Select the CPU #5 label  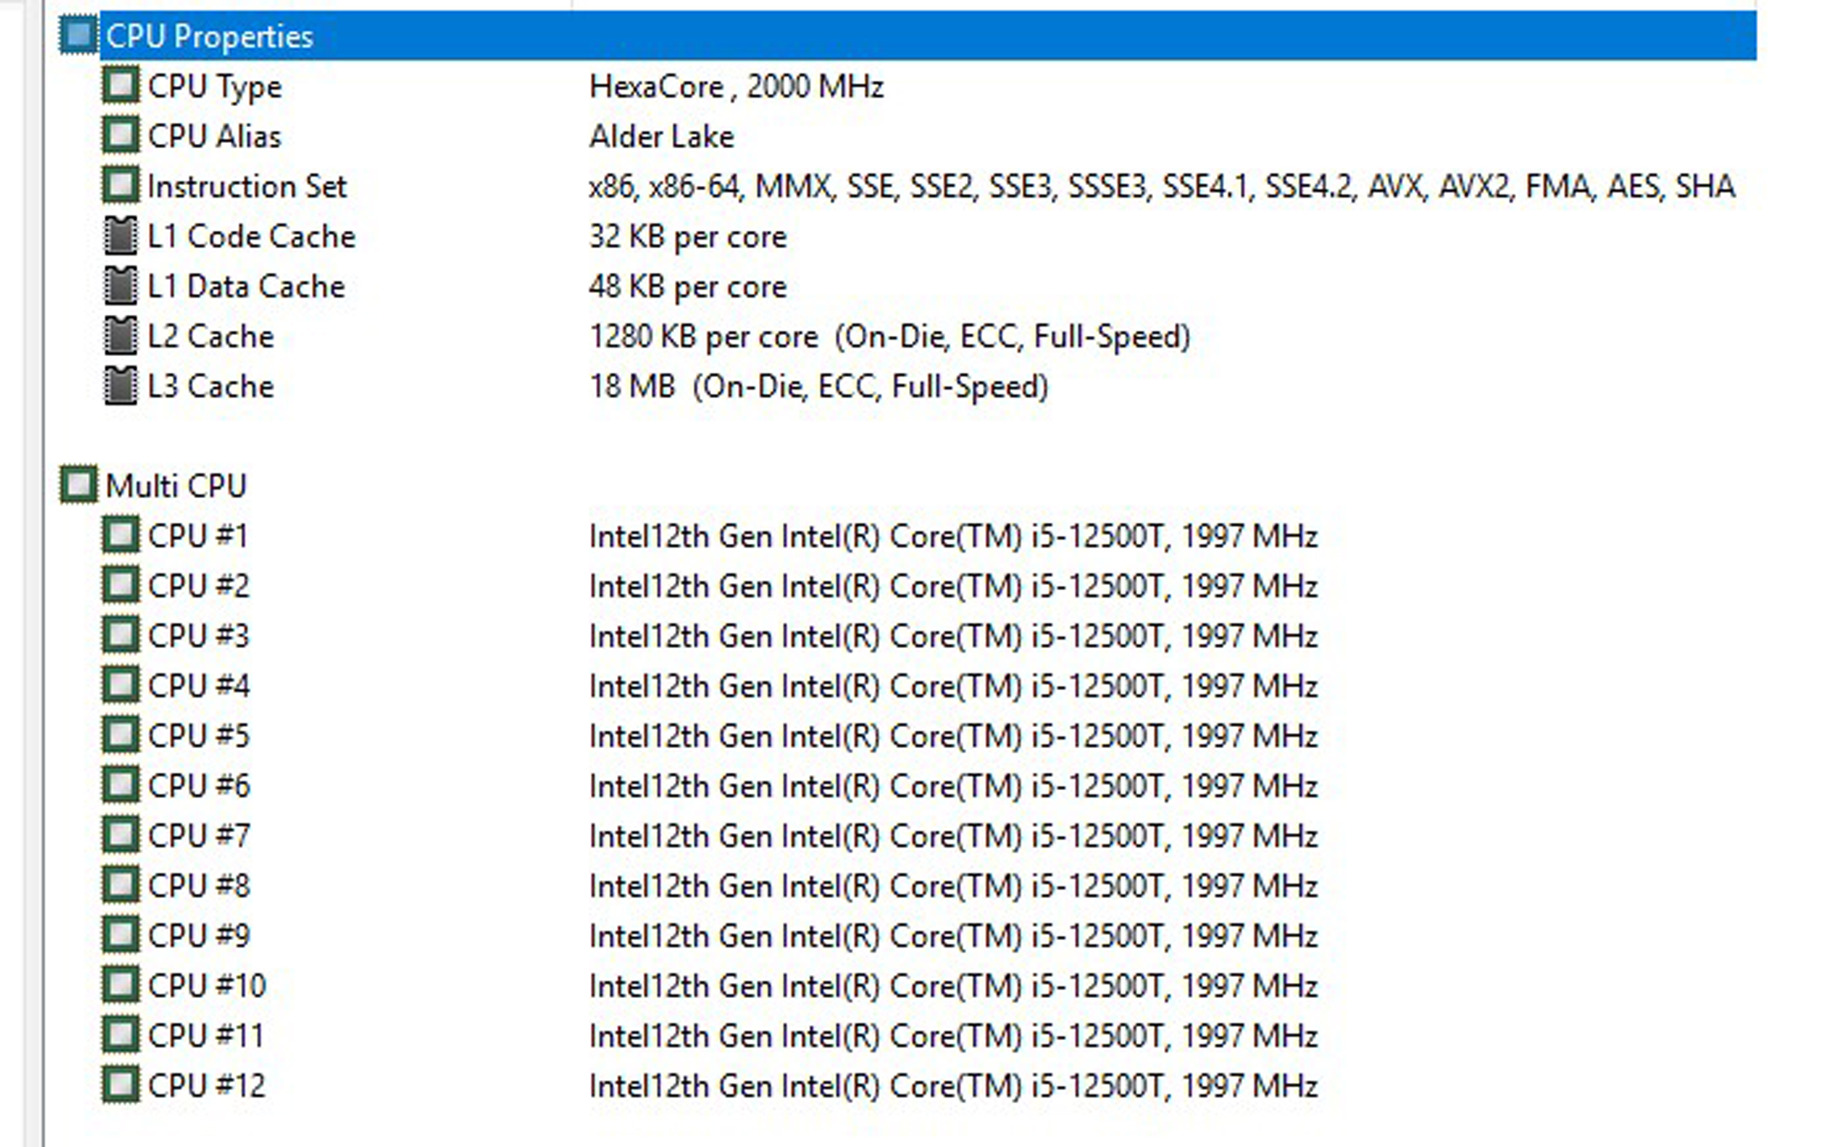click(198, 736)
